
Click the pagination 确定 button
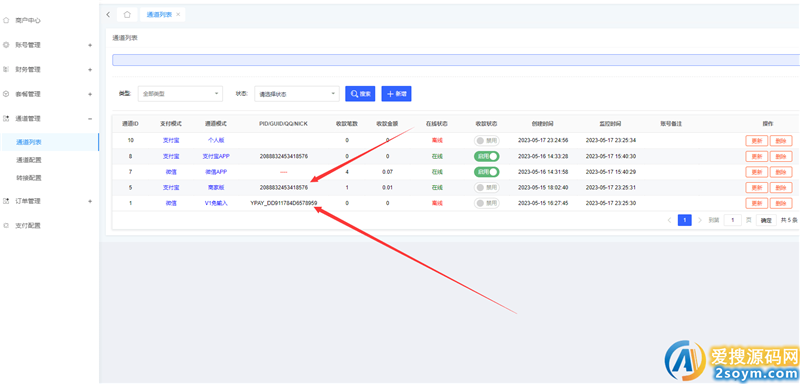(x=766, y=220)
